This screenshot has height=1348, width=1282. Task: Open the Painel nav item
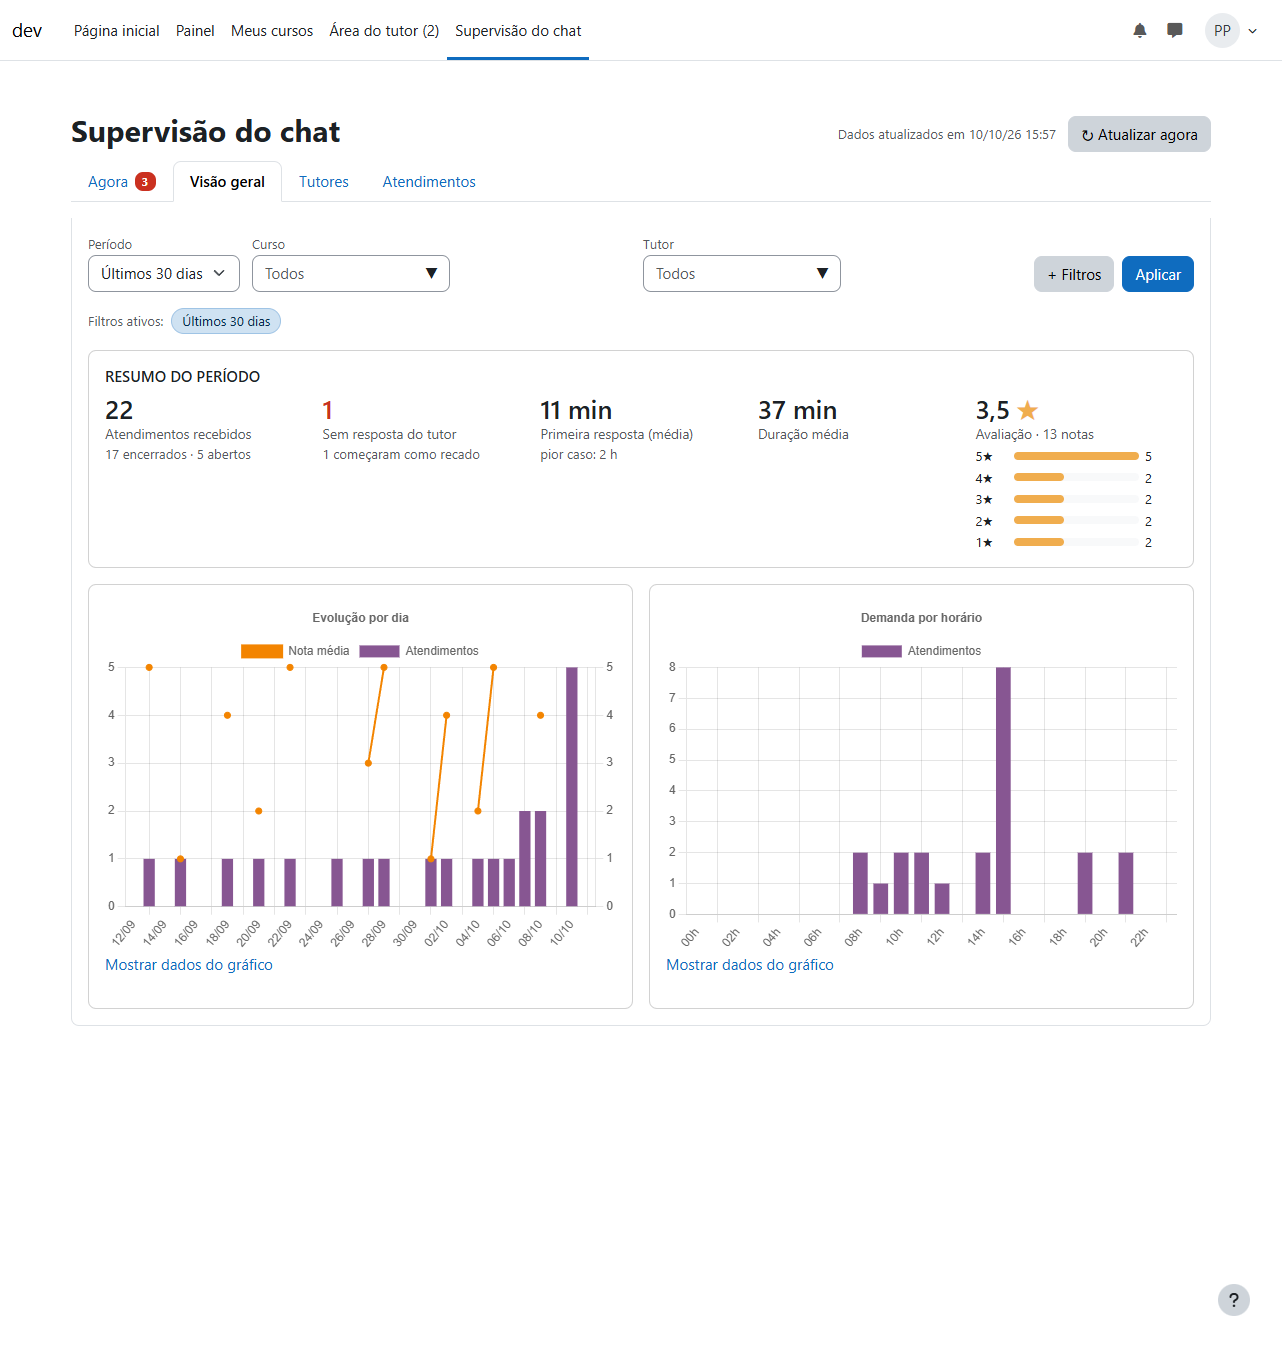pyautogui.click(x=195, y=31)
